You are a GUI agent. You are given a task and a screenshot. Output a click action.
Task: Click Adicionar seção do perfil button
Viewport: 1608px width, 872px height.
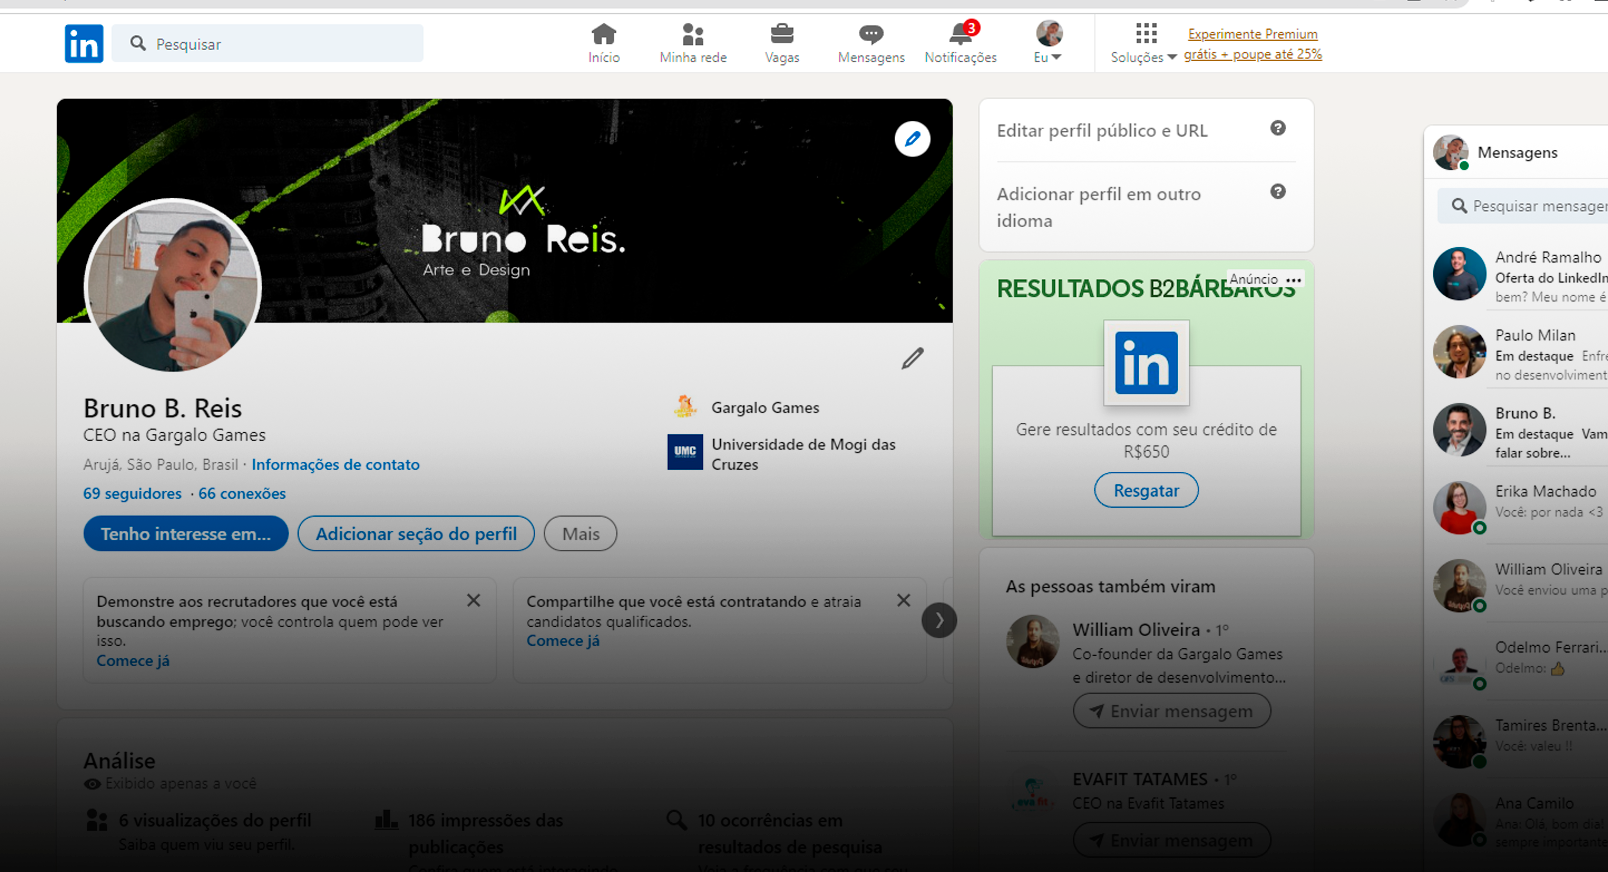416,534
